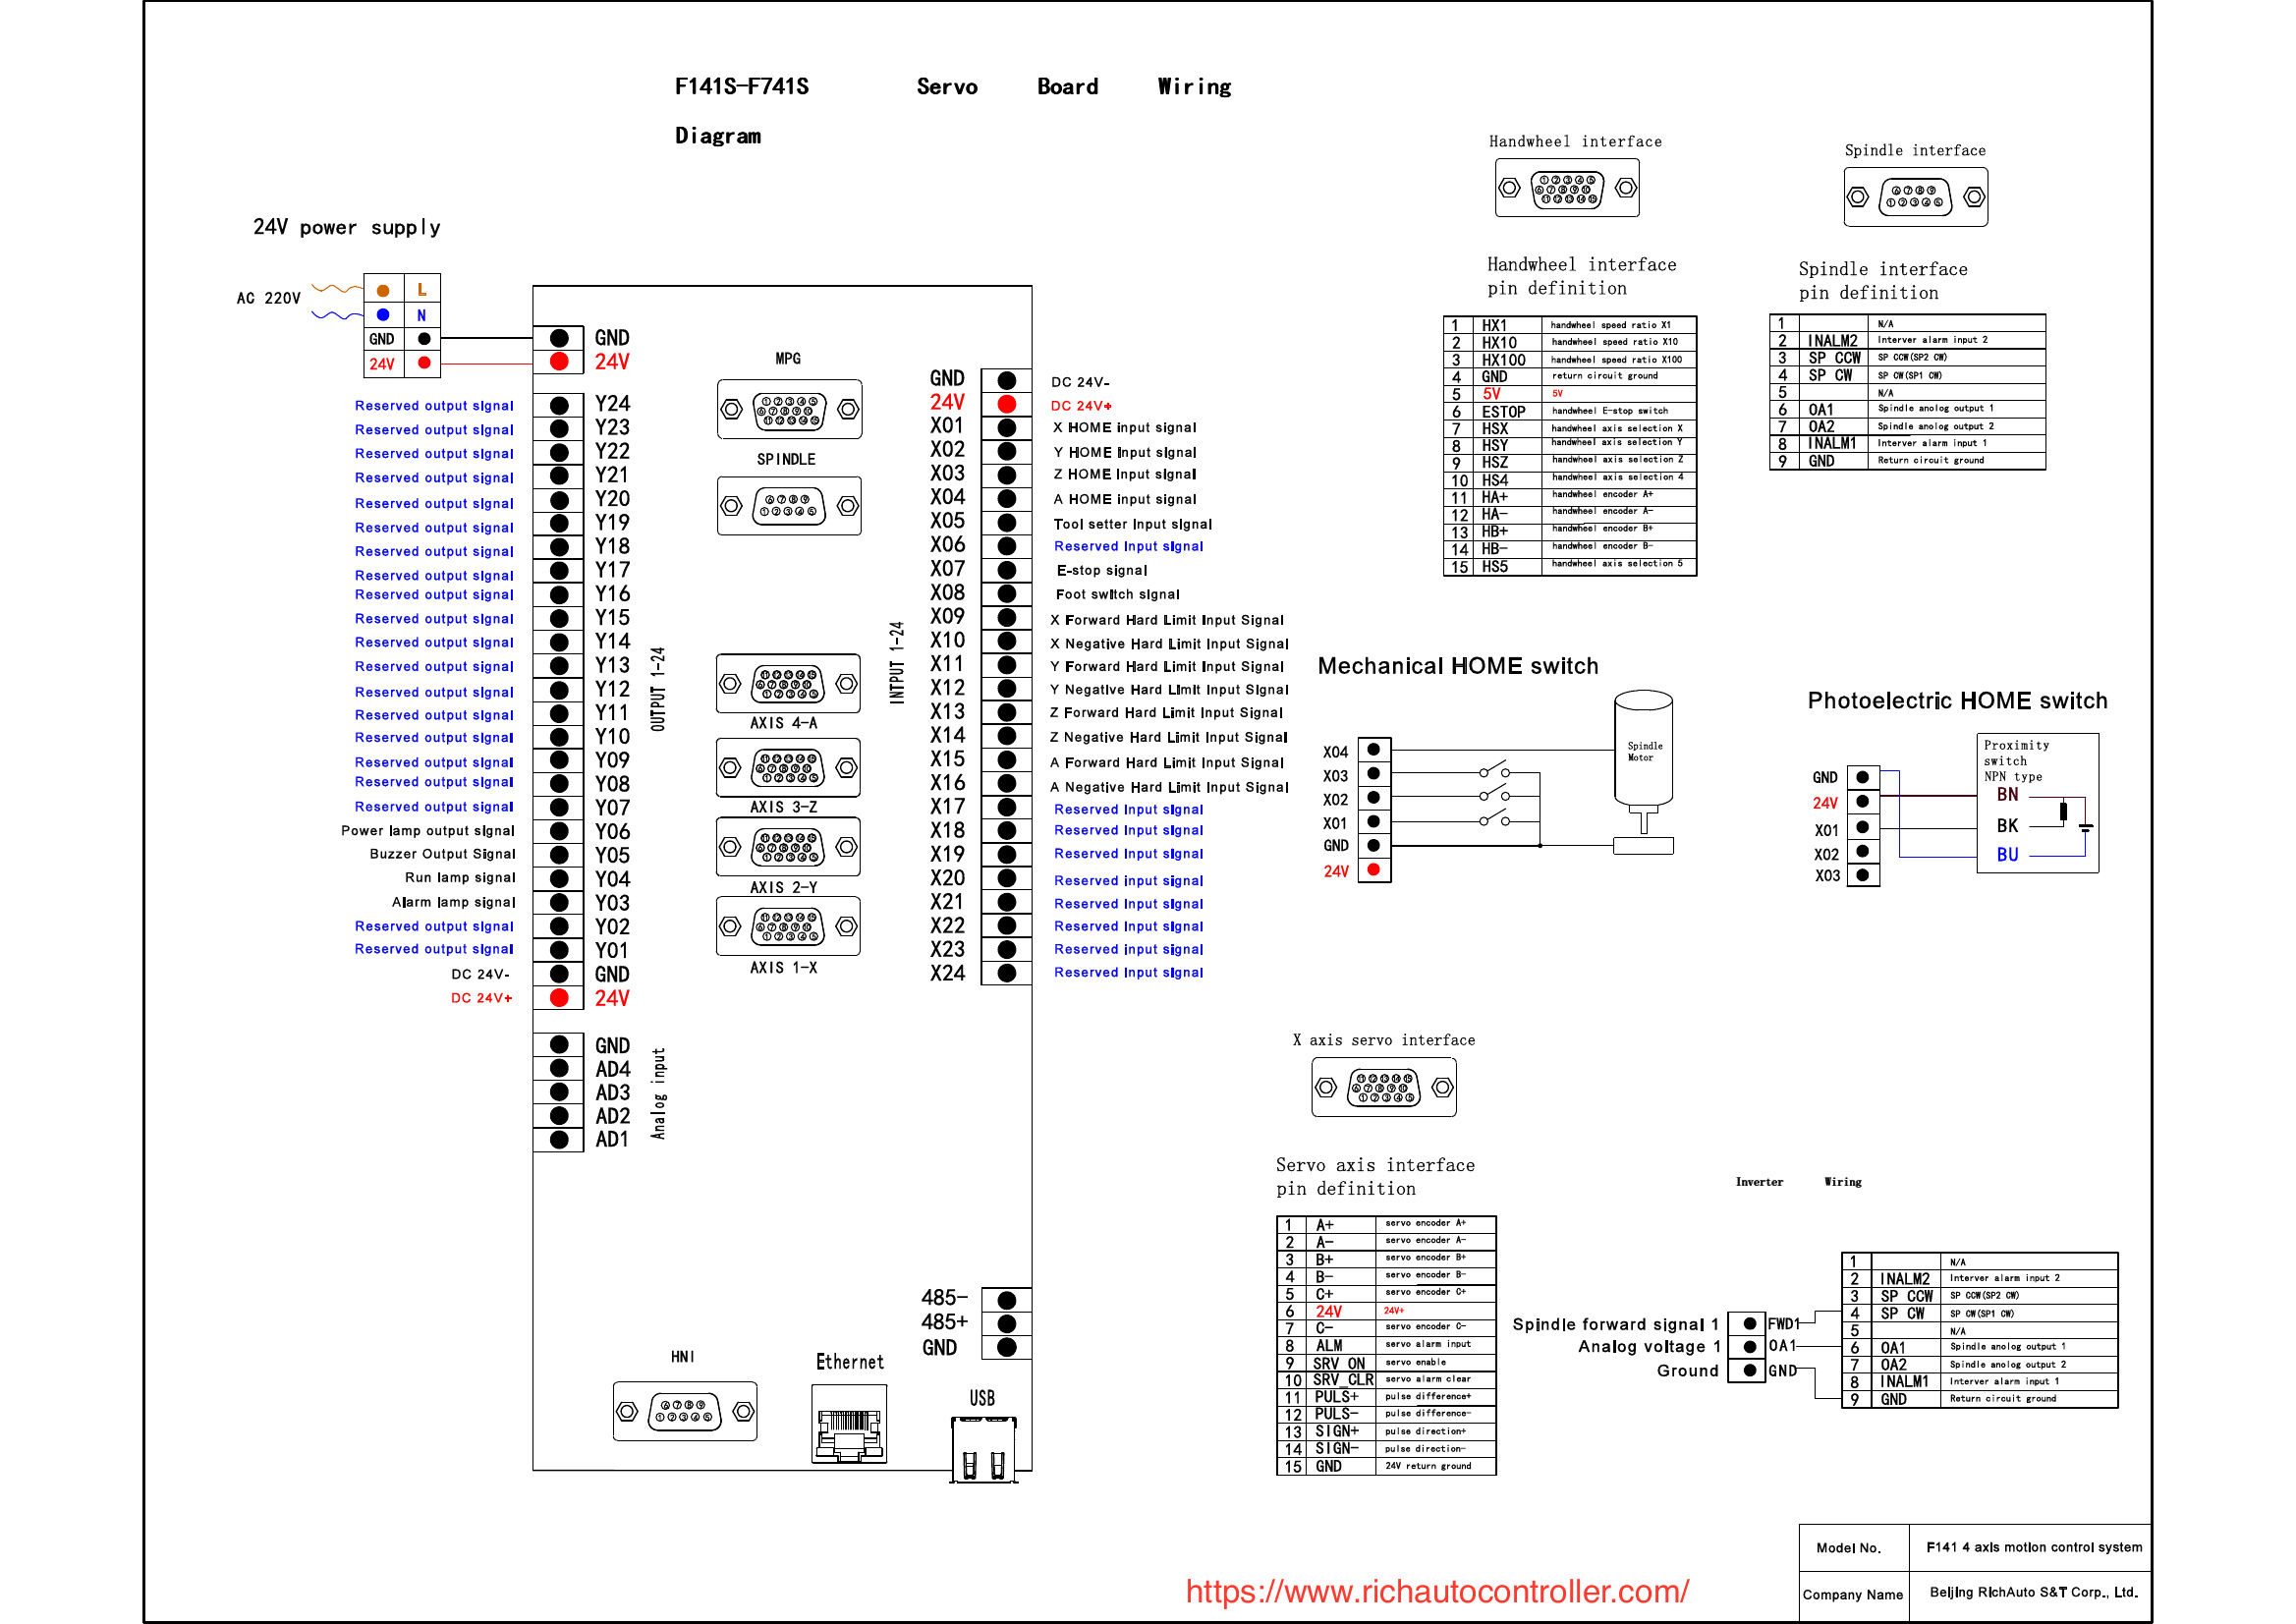Click the 'Tool setter input signal' label
2296x1624 pixels.
click(1132, 524)
